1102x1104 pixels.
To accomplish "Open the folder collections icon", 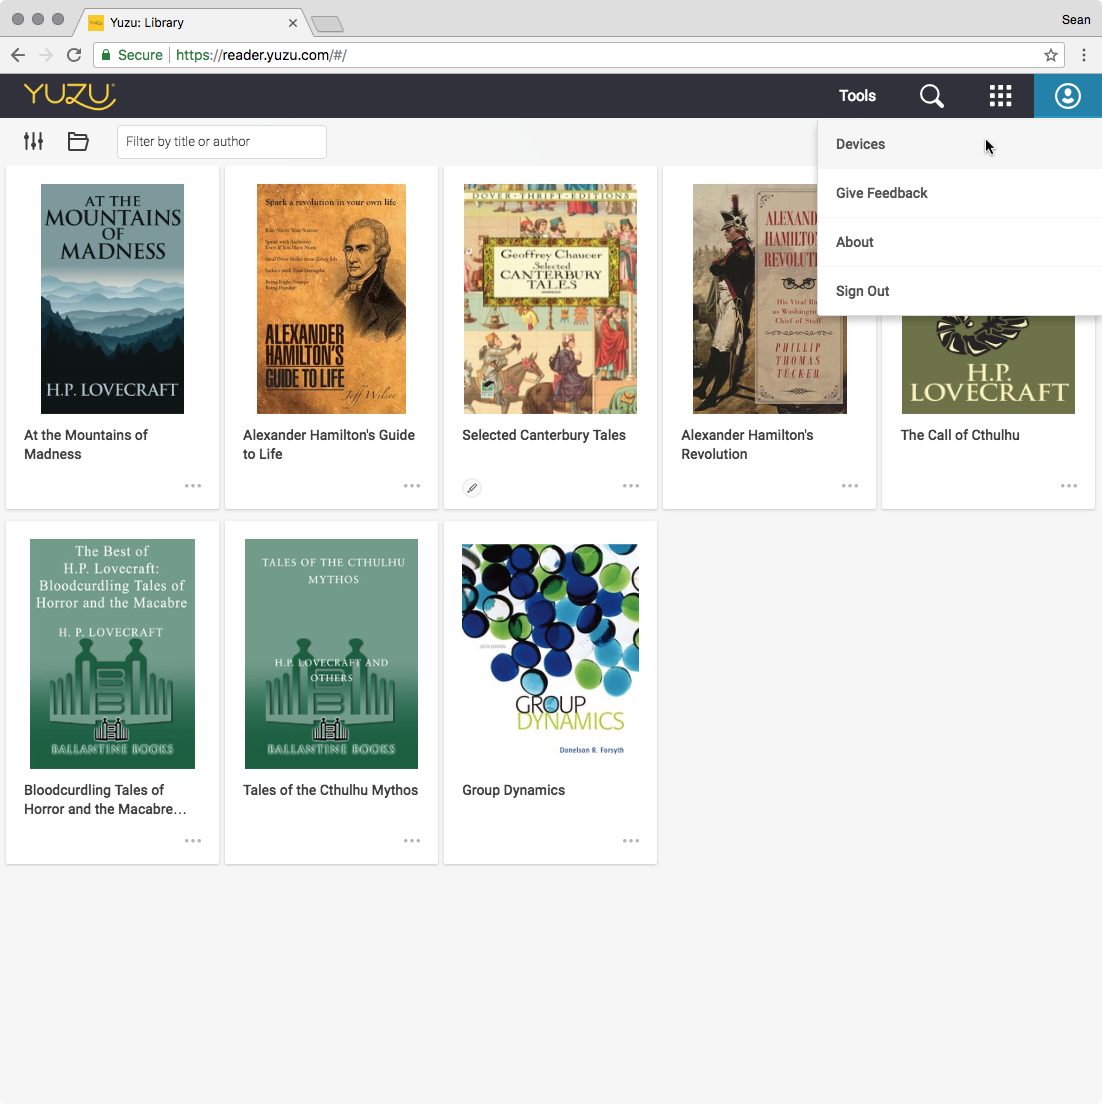I will click(x=78, y=142).
